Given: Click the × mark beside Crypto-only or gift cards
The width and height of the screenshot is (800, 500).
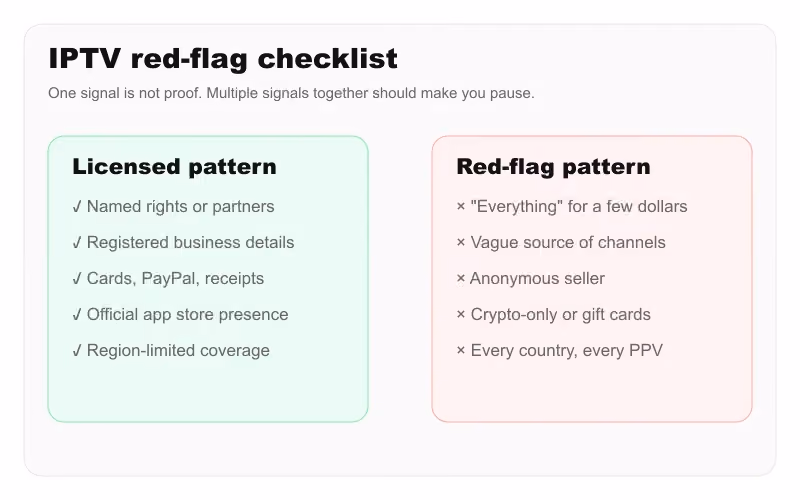Looking at the screenshot, I should point(461,315).
